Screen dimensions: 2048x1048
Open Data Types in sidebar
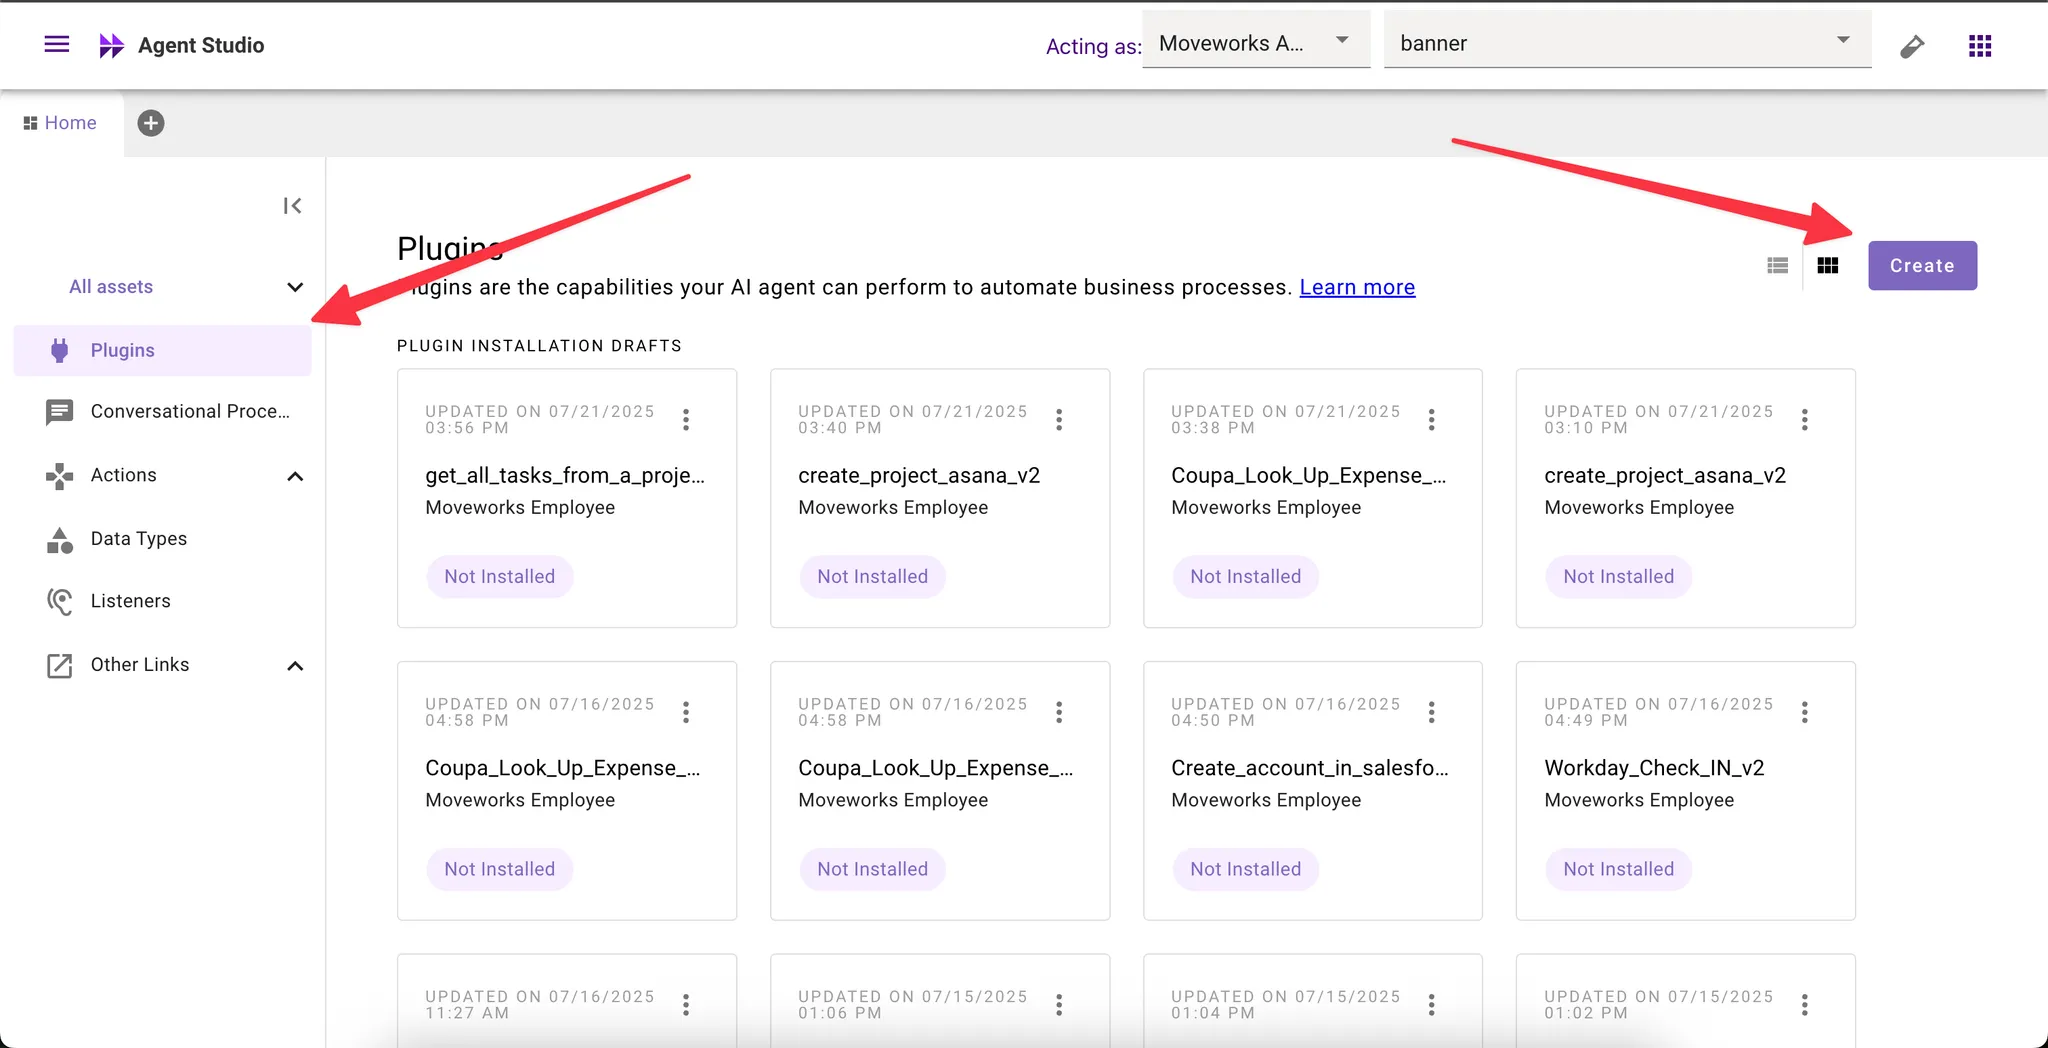coord(139,538)
